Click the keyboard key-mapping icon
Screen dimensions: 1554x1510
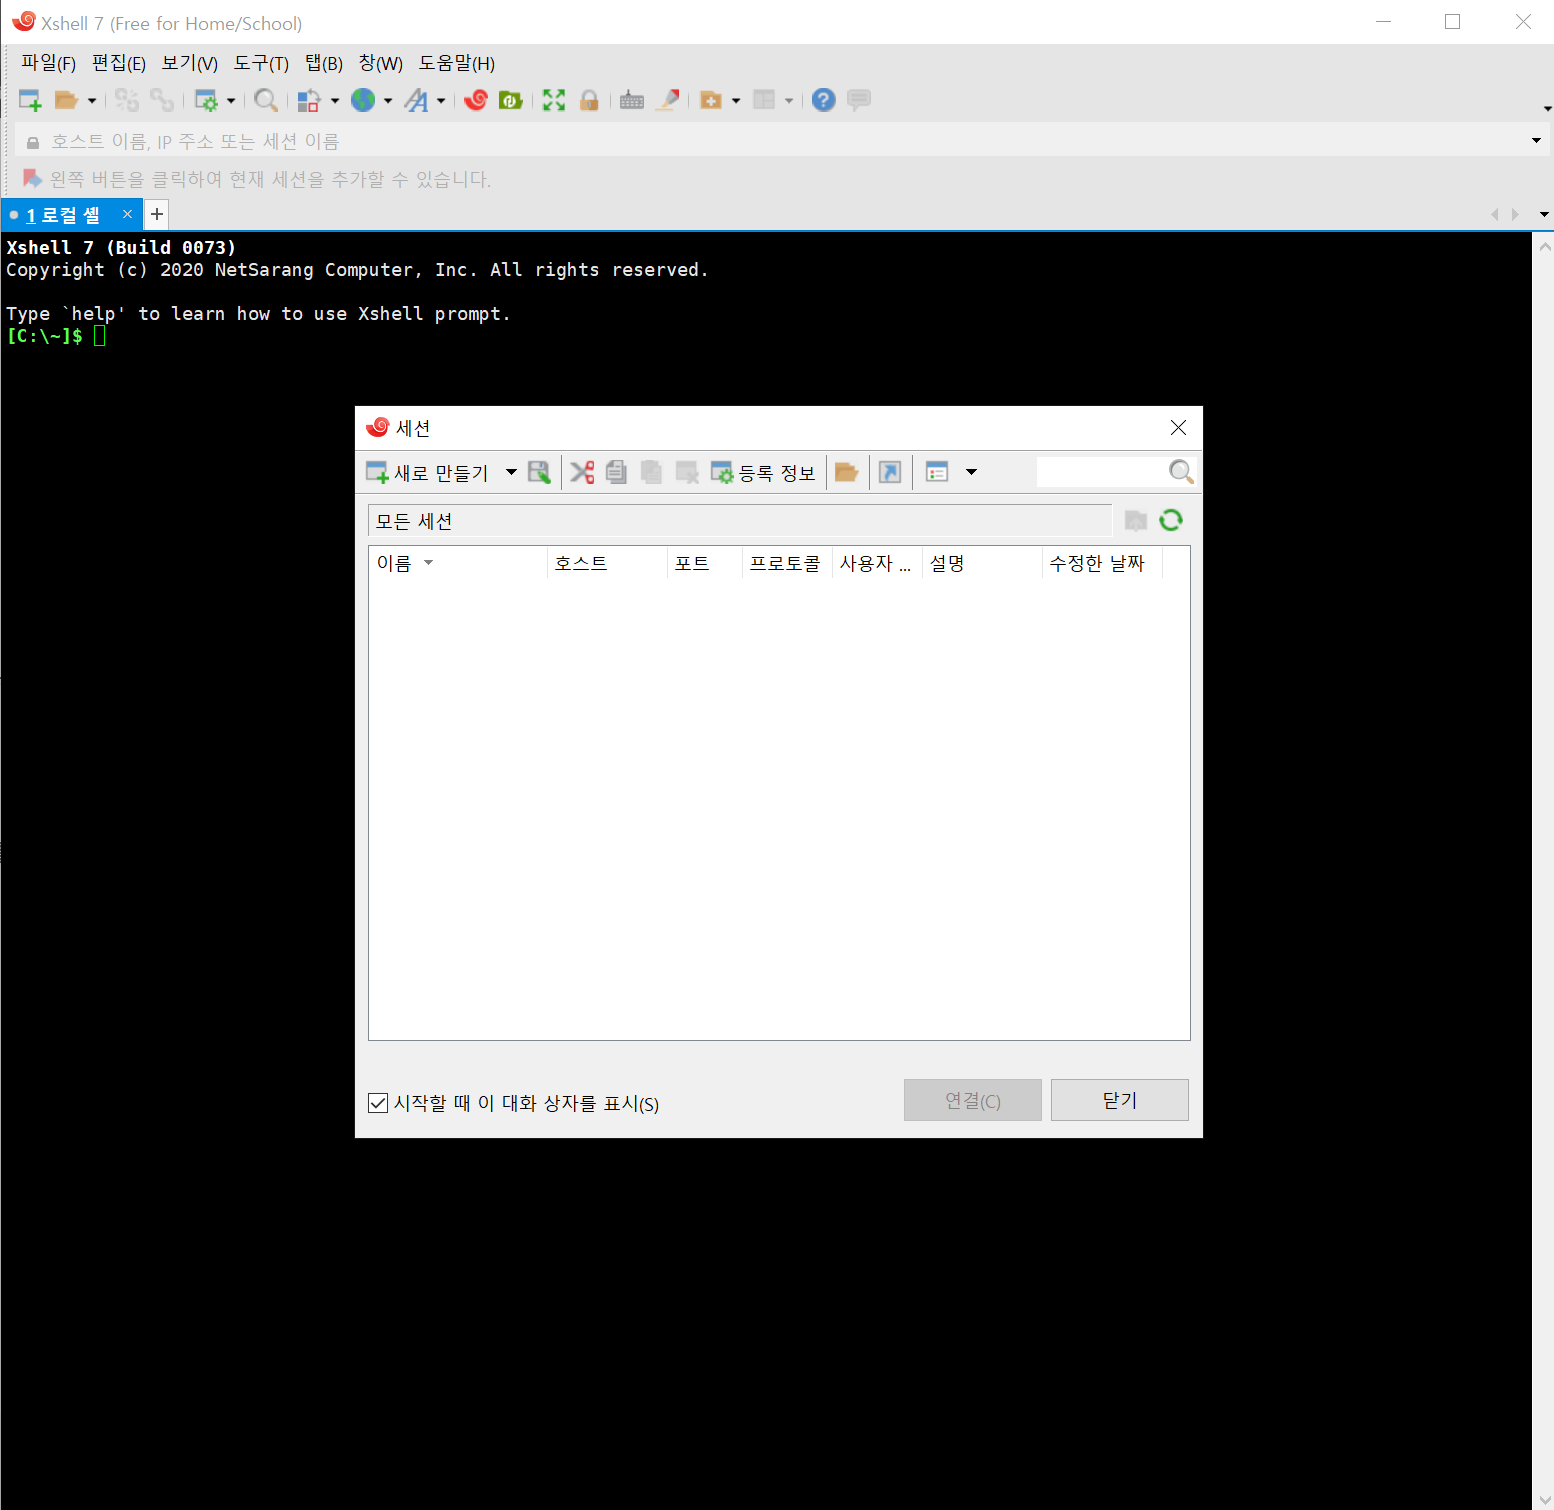point(632,100)
